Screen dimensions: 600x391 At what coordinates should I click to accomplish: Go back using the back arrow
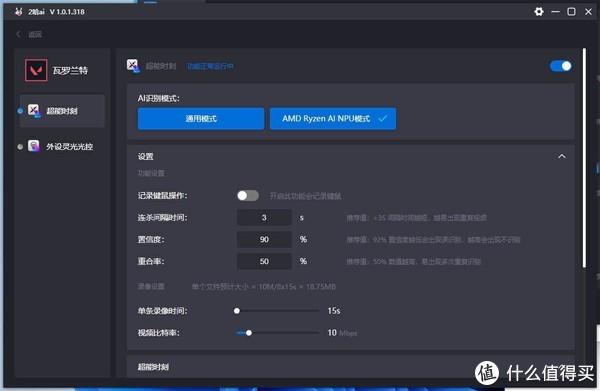pos(18,34)
